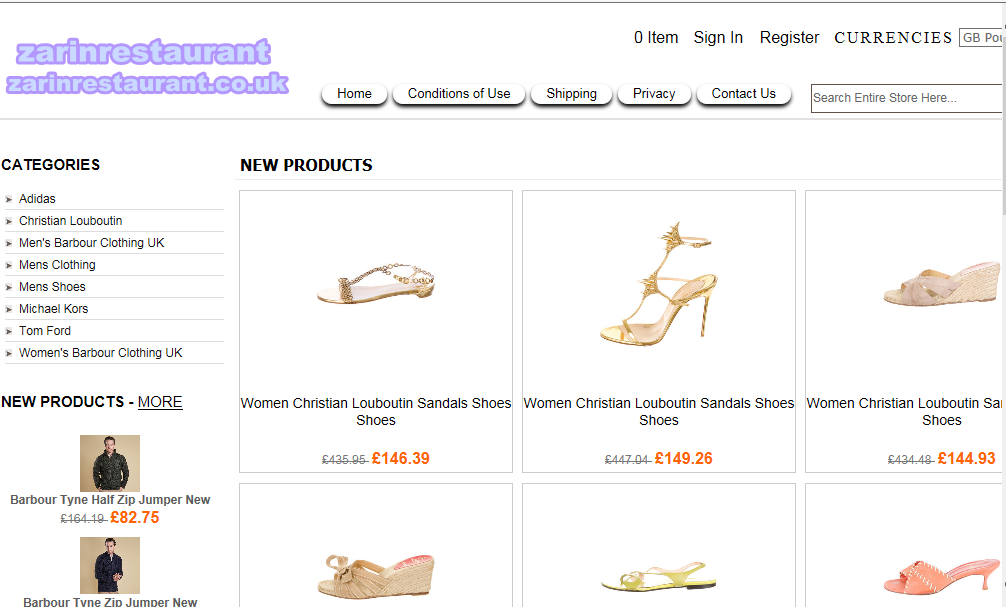Open the yellow flat sandal image
This screenshot has height=607, width=1006.
[659, 576]
